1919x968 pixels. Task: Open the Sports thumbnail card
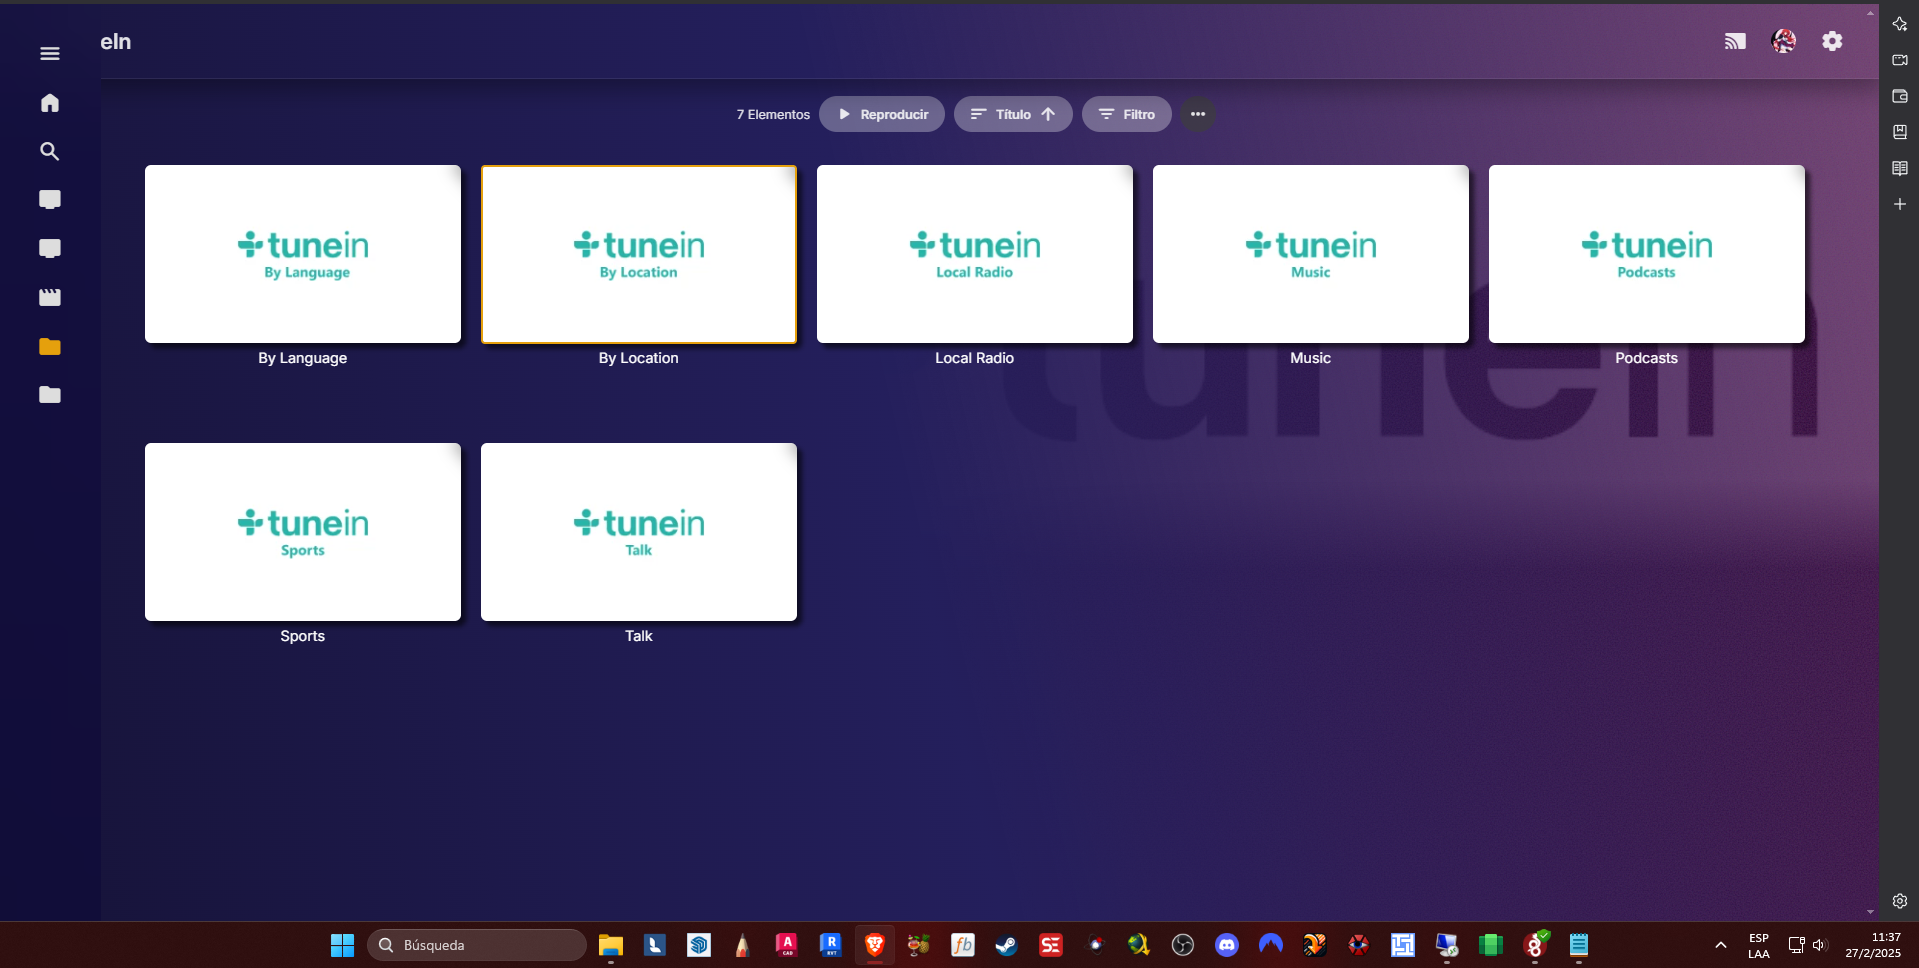[x=303, y=532]
